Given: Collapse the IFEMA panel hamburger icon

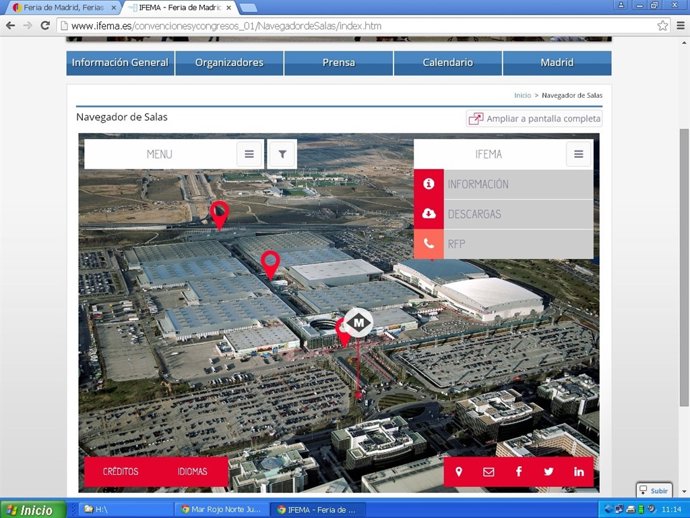Looking at the screenshot, I should (x=578, y=154).
